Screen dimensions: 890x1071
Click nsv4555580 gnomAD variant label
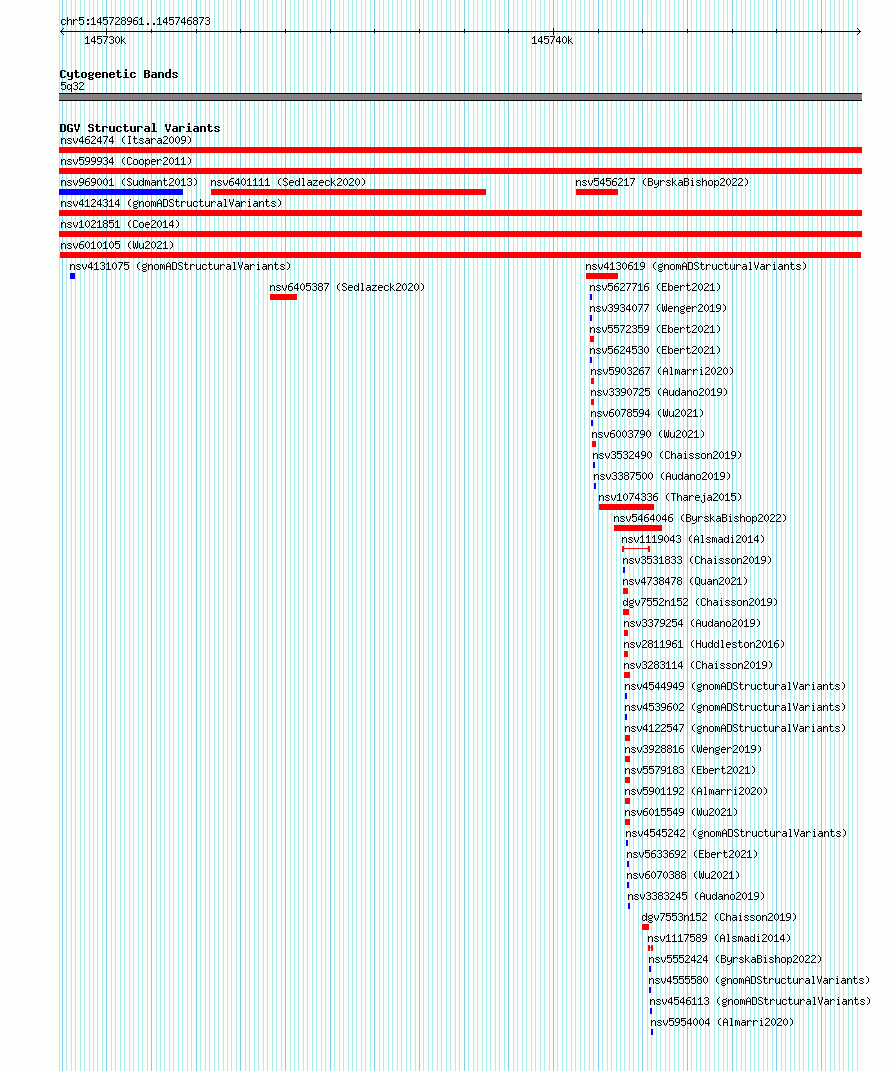760,981
